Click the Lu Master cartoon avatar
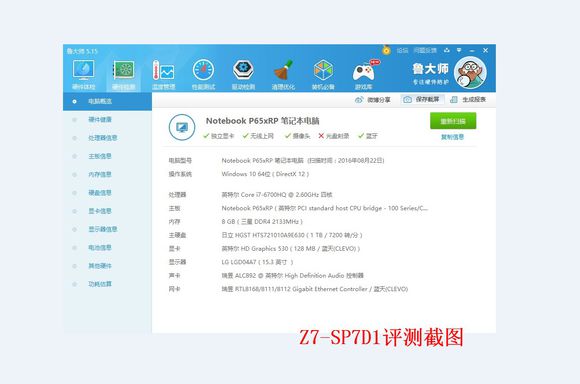The width and height of the screenshot is (580, 384). [470, 73]
